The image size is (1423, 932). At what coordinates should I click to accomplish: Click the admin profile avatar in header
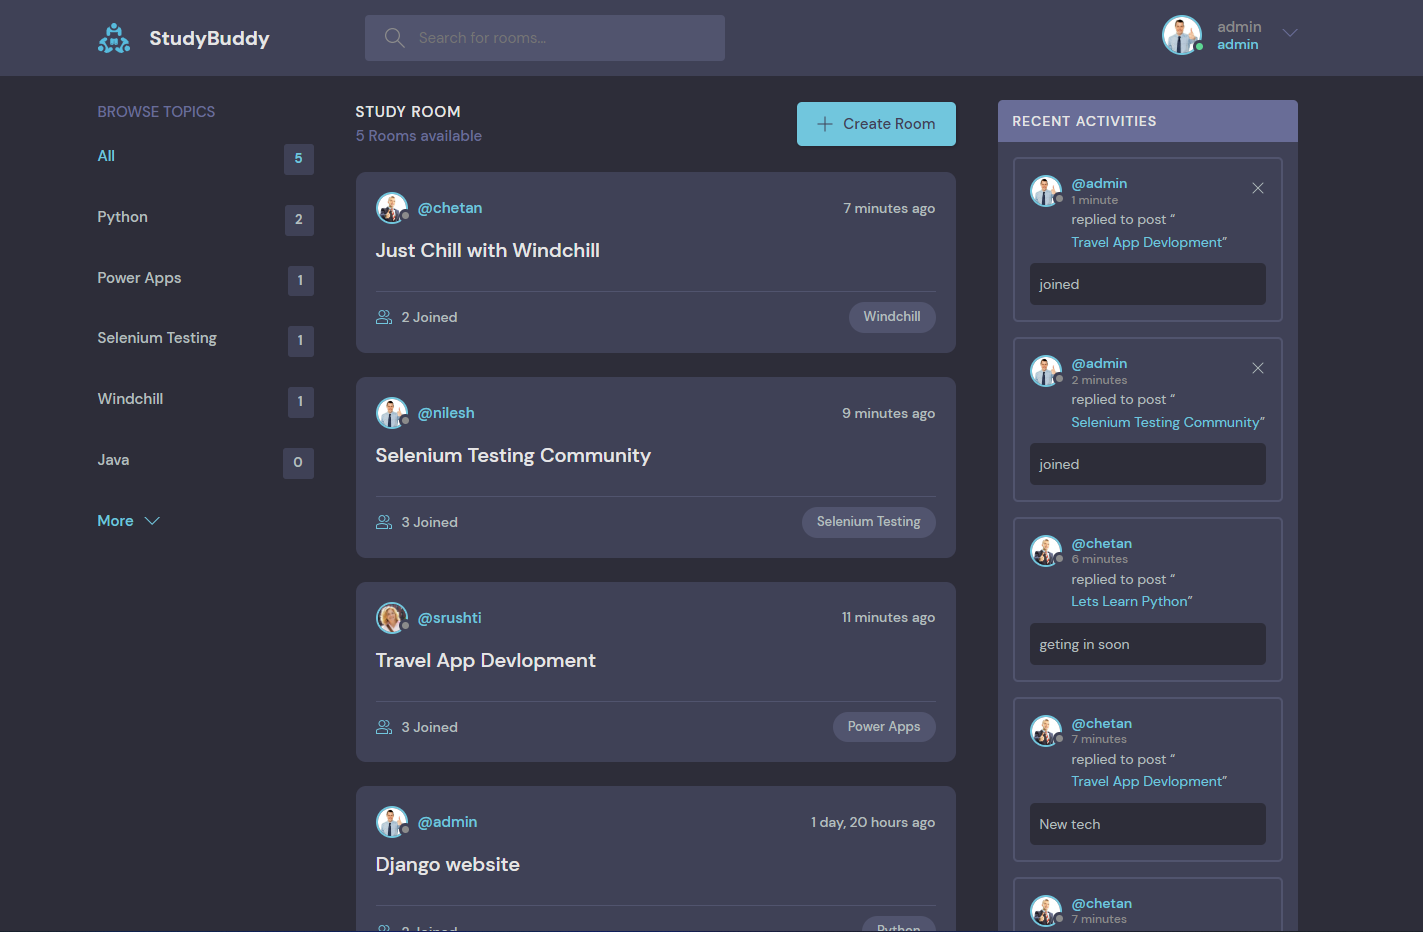coord(1182,34)
